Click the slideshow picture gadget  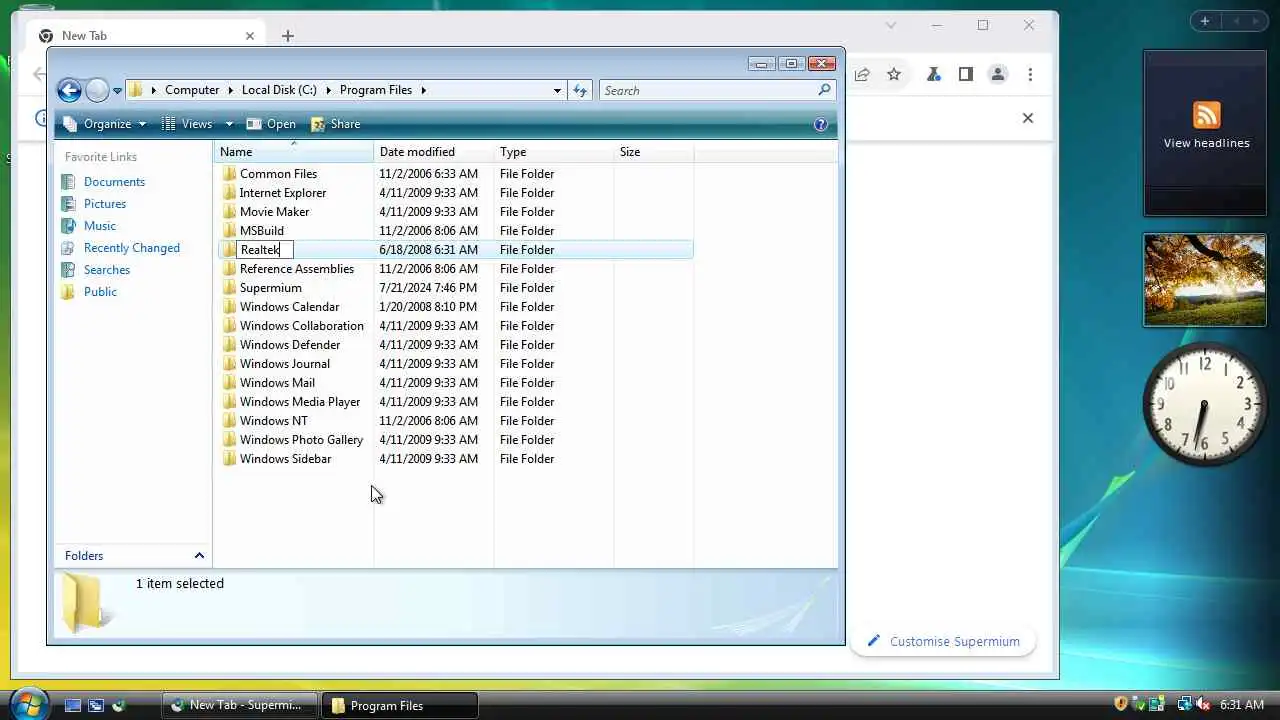pyautogui.click(x=1205, y=280)
